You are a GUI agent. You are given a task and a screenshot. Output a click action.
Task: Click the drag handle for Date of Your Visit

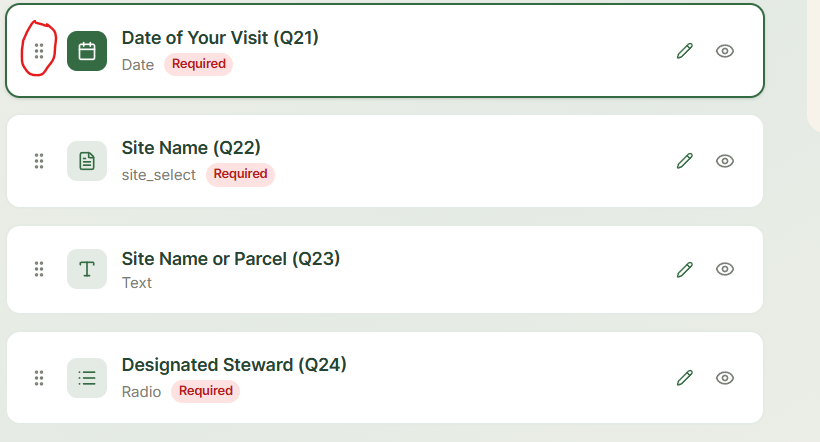point(39,51)
